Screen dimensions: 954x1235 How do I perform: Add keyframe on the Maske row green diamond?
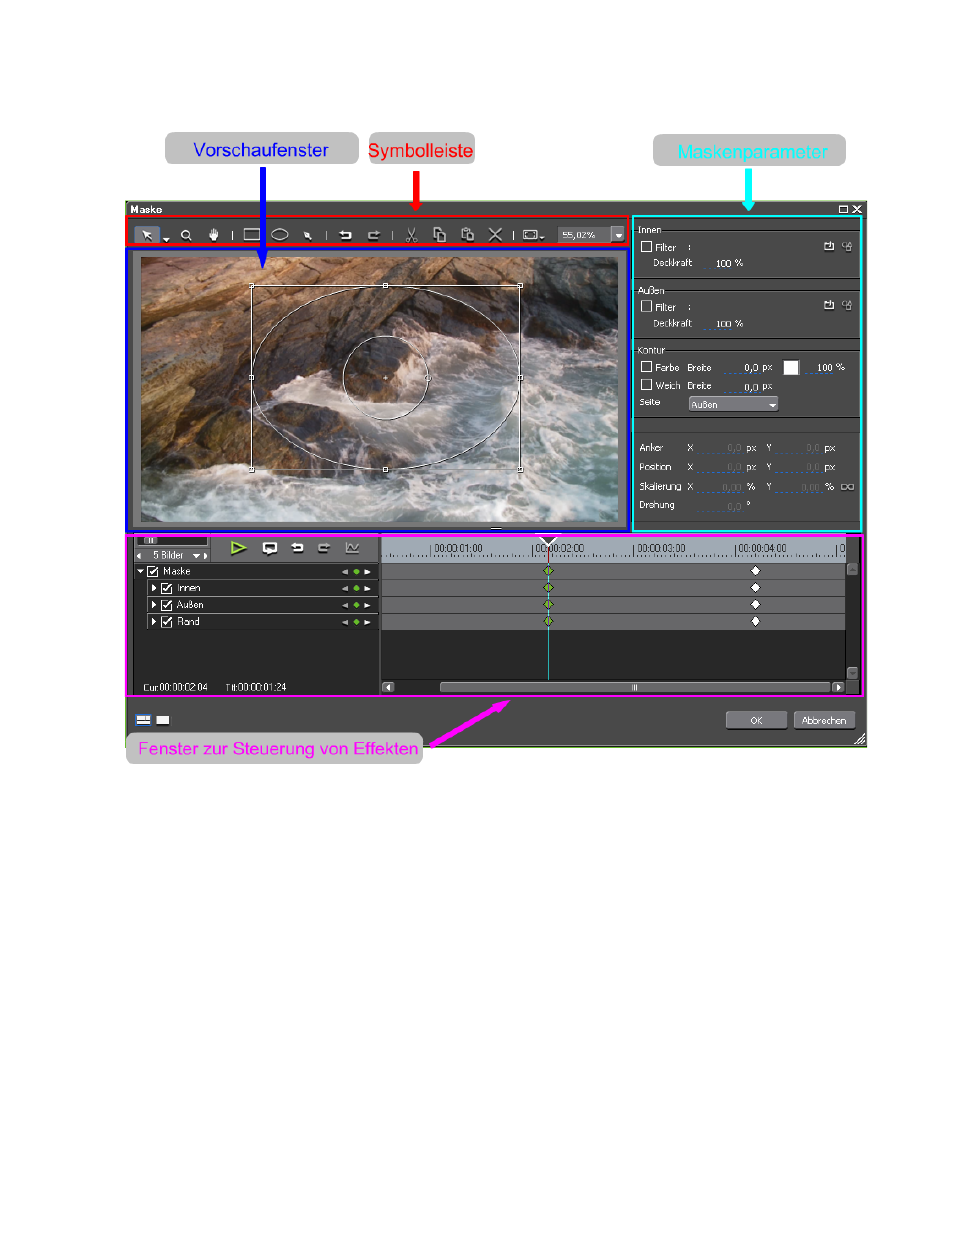(356, 571)
